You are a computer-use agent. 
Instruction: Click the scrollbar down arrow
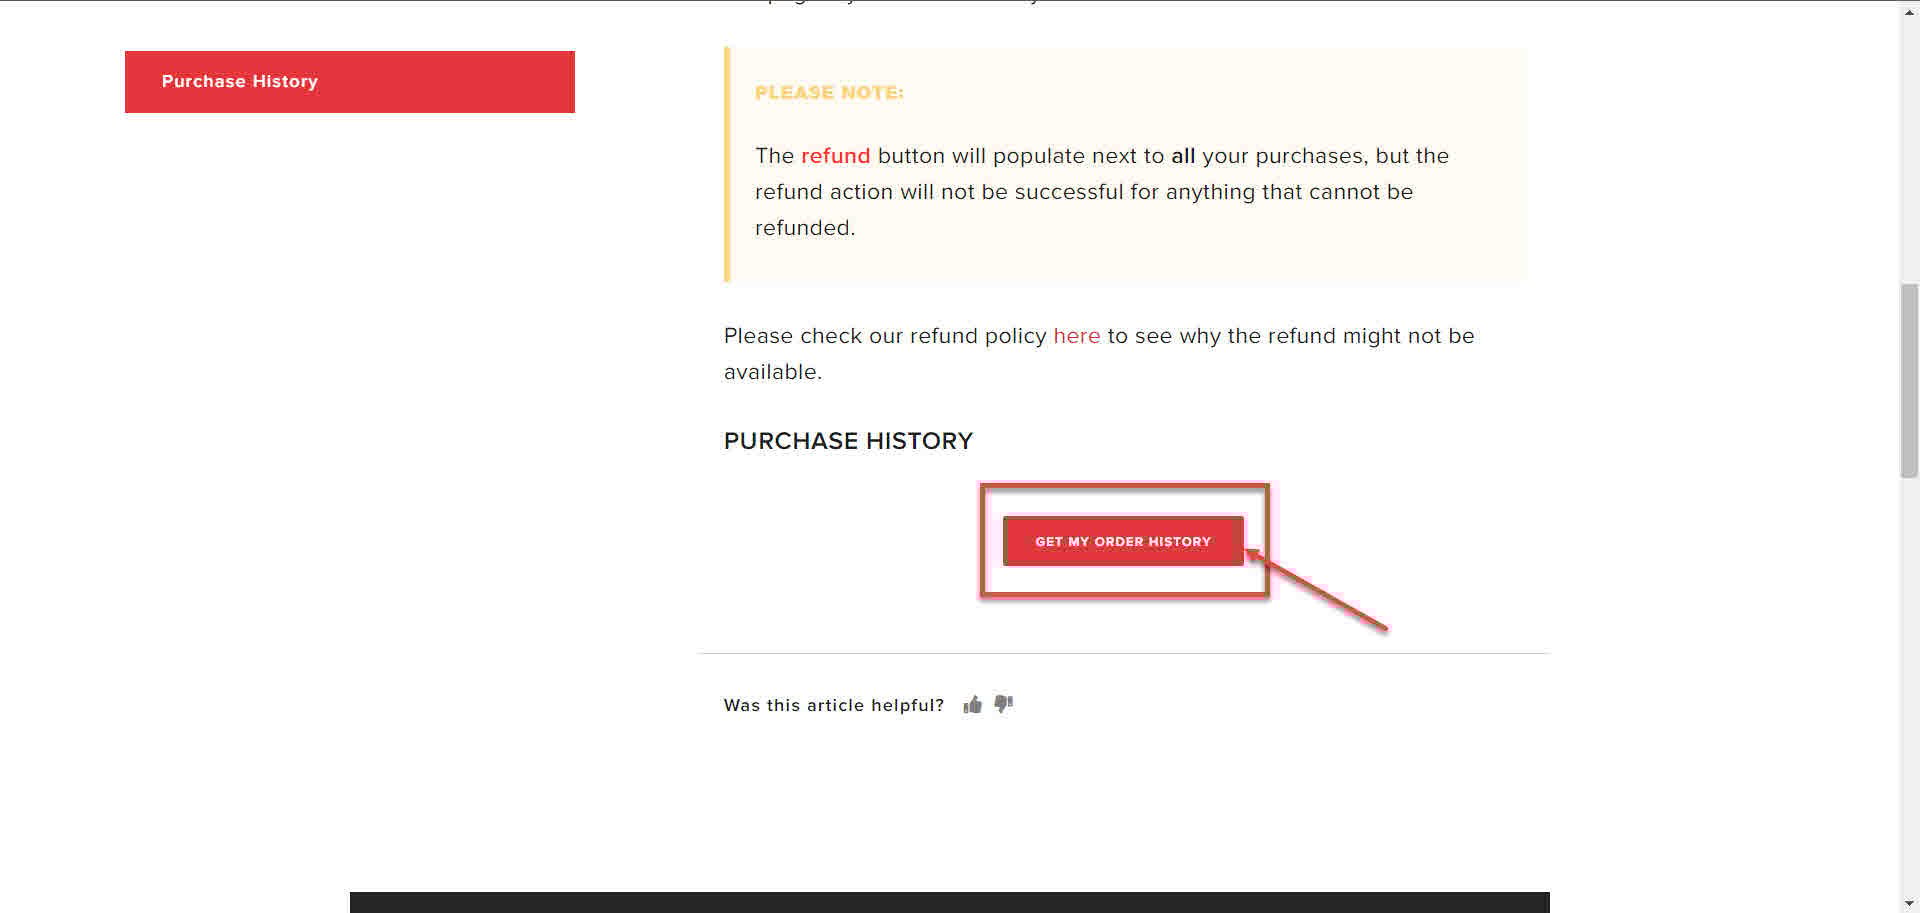[1909, 904]
